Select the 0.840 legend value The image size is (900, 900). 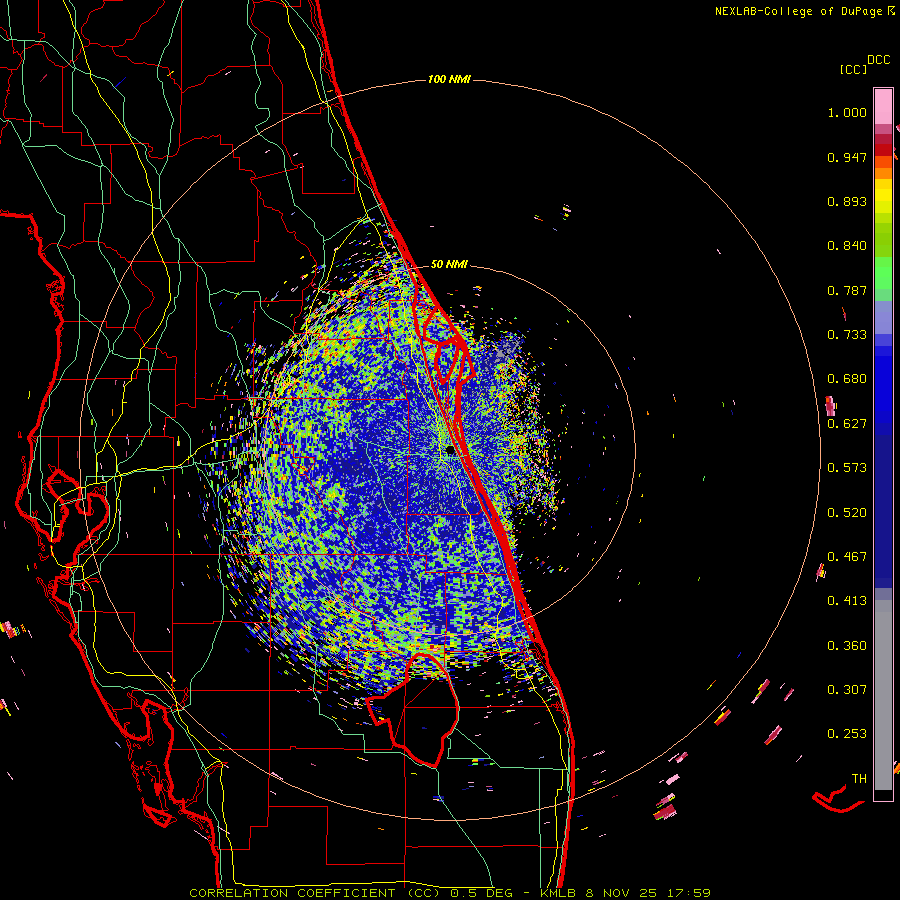pyautogui.click(x=847, y=246)
